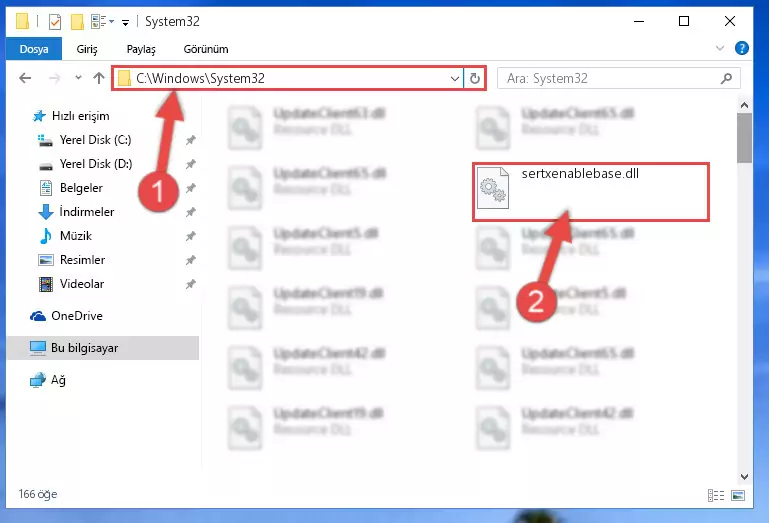
Task: Select Bu bilgisayar in navigation pane
Action: (x=103, y=348)
